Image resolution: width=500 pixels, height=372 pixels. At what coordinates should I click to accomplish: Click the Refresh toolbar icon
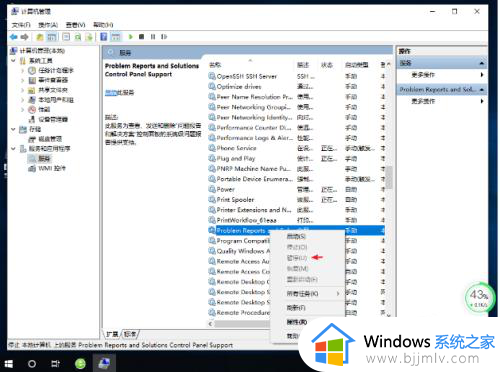pos(78,37)
